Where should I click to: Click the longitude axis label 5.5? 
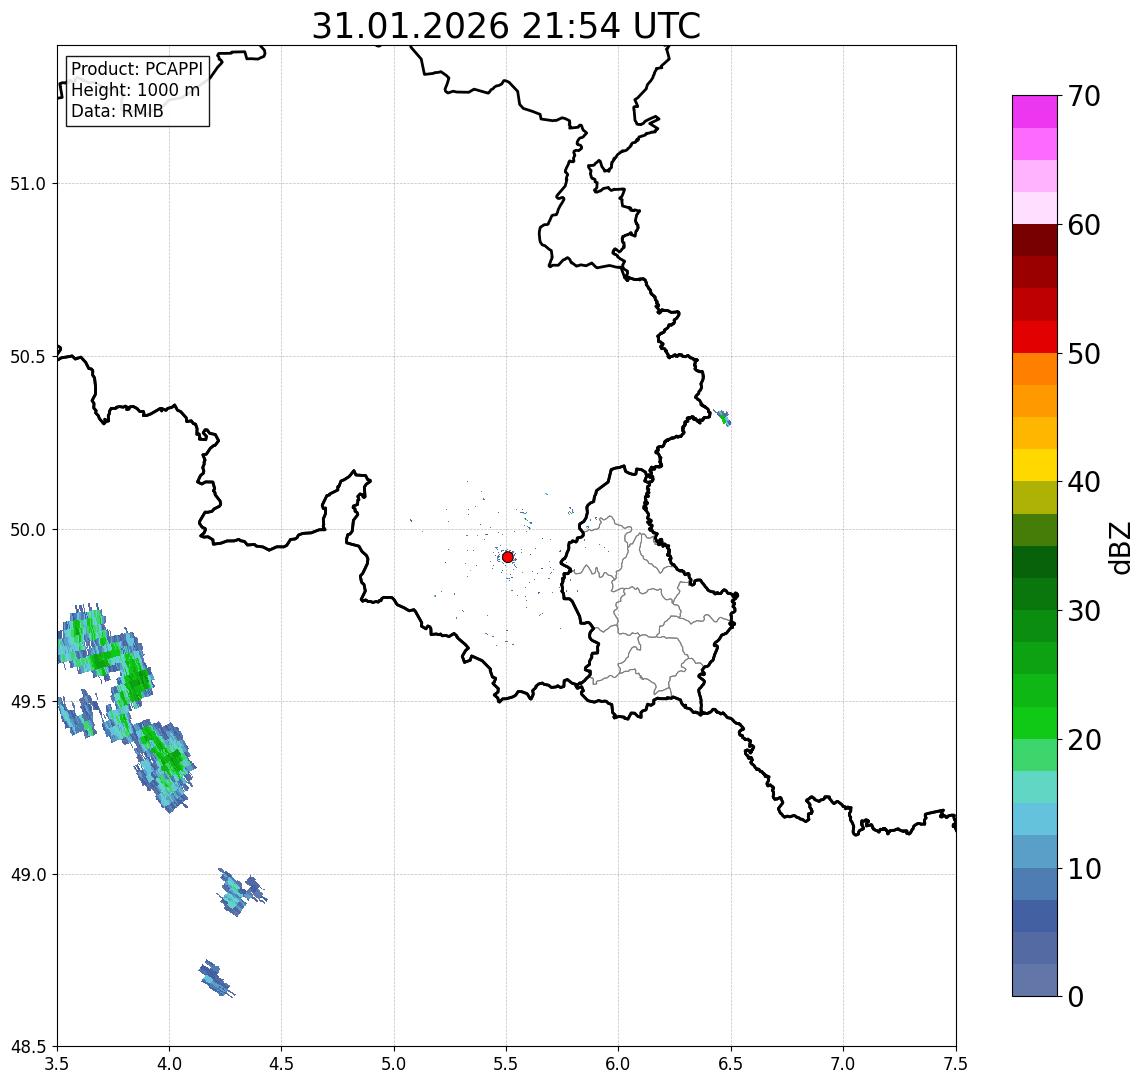[506, 1064]
